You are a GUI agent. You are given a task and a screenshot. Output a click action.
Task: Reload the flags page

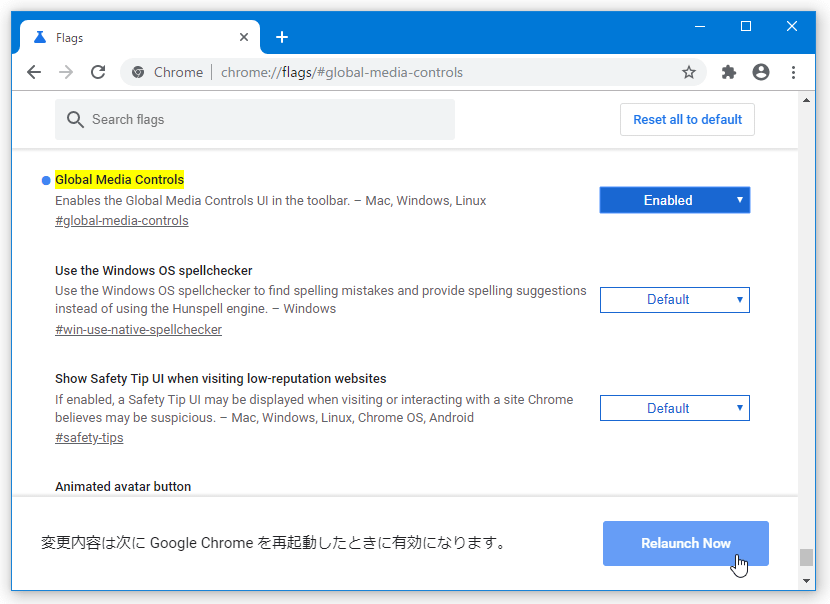(98, 72)
